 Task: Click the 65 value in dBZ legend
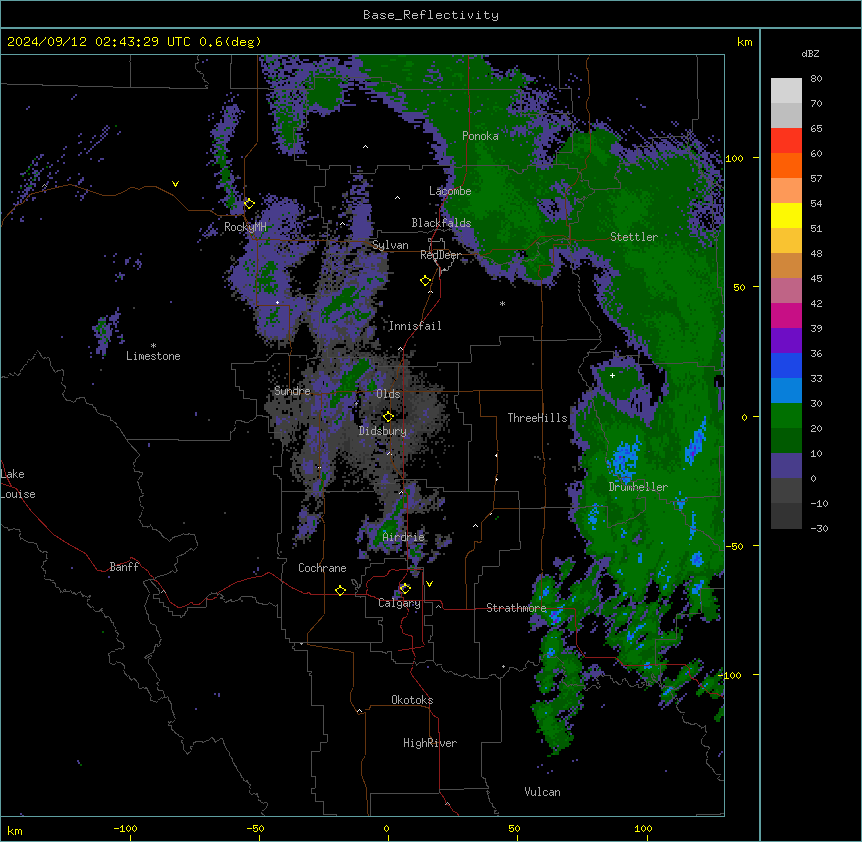point(816,129)
